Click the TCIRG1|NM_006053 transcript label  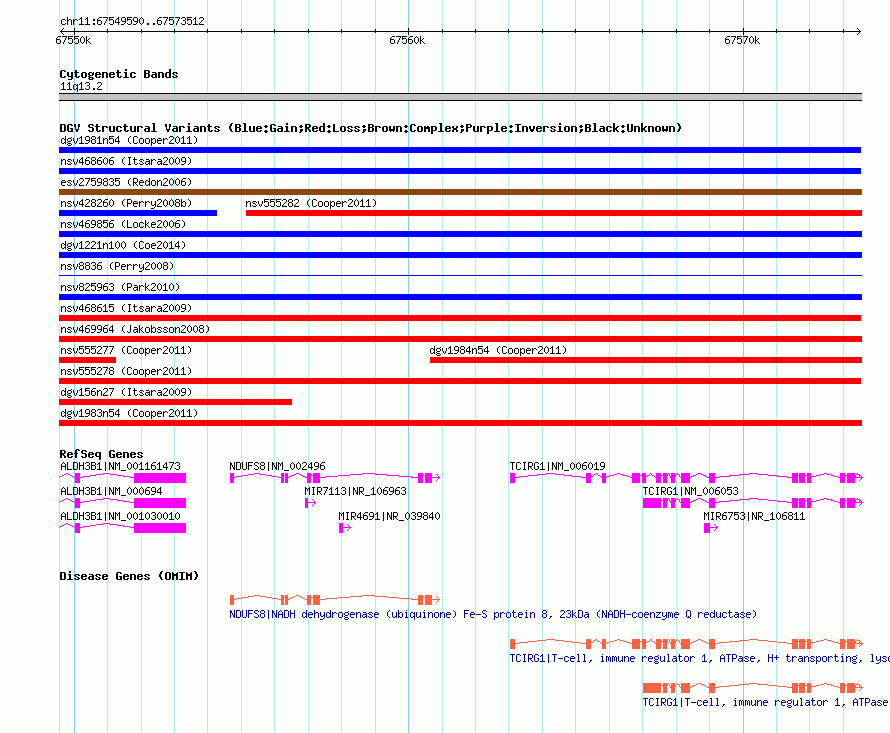pos(690,491)
